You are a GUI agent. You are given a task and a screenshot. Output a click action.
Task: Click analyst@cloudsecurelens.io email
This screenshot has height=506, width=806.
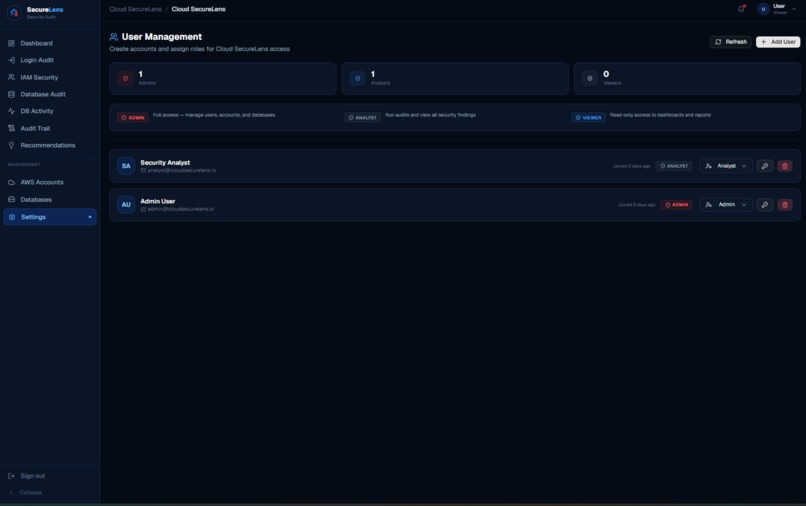point(181,170)
